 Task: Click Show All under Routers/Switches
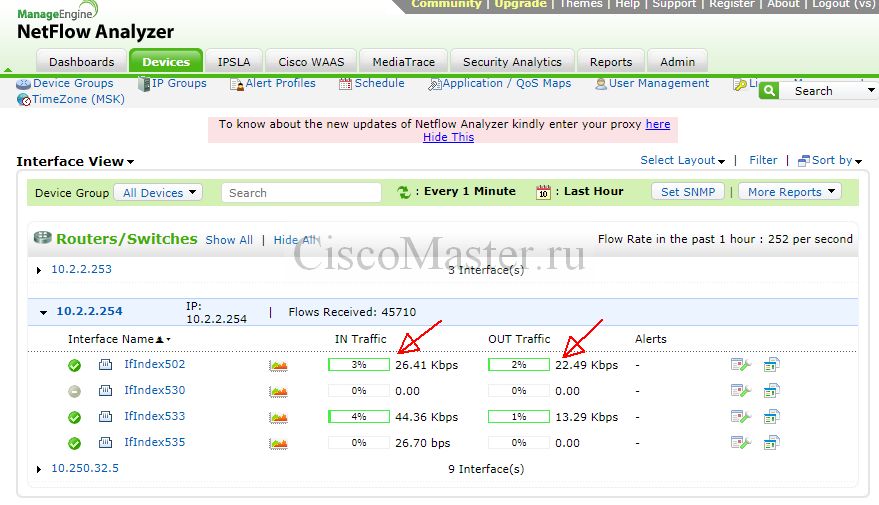[229, 240]
